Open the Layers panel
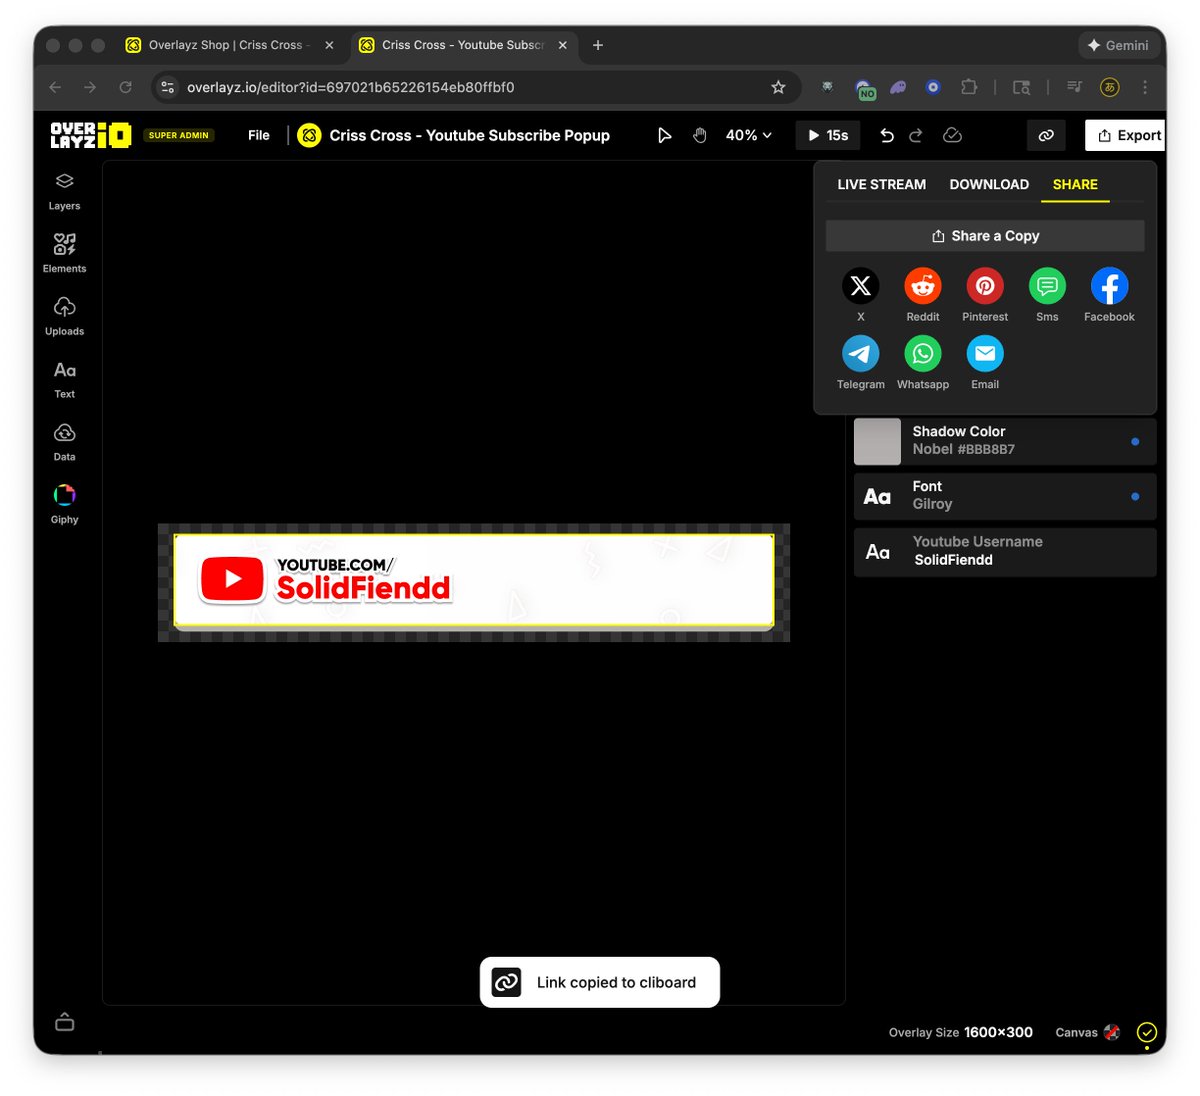1200x1096 pixels. (64, 191)
